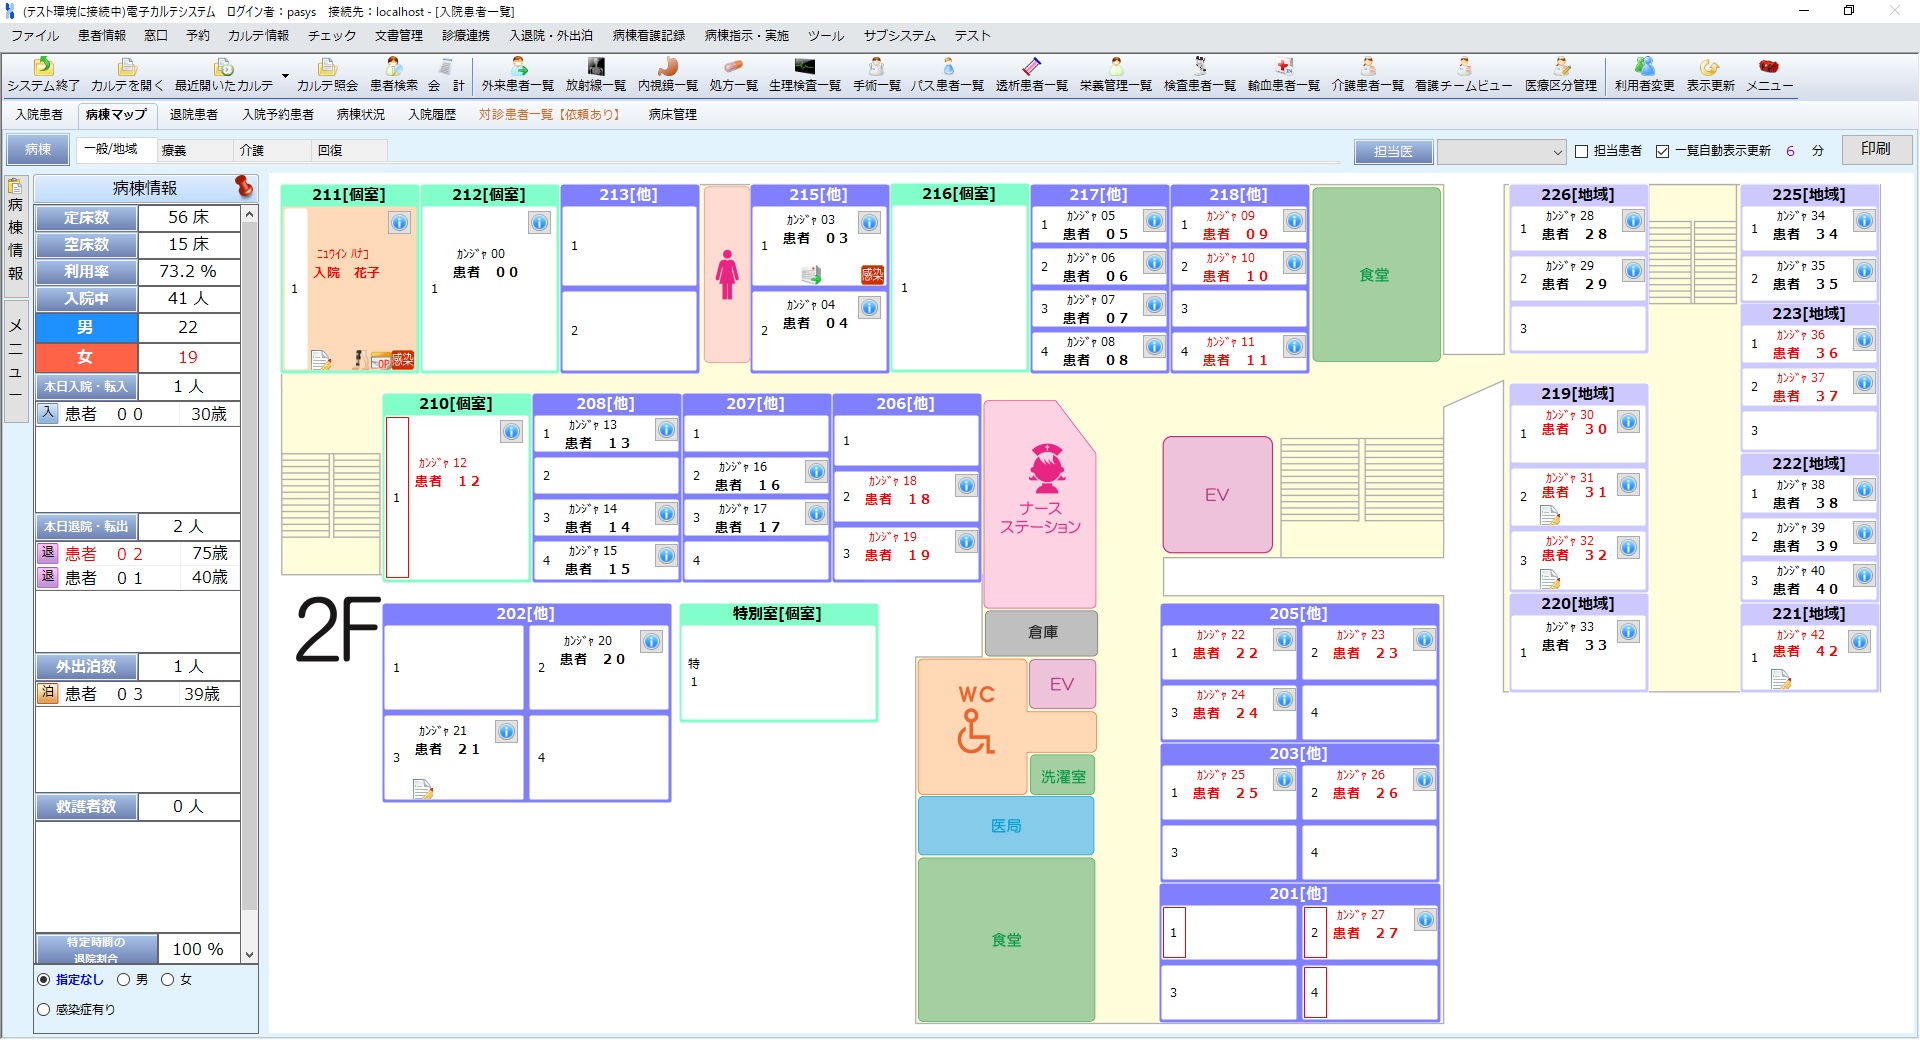This screenshot has height=1040, width=1920.
Task: Open 利用者変更 from the toolbar
Action: pyautogui.click(x=1644, y=74)
